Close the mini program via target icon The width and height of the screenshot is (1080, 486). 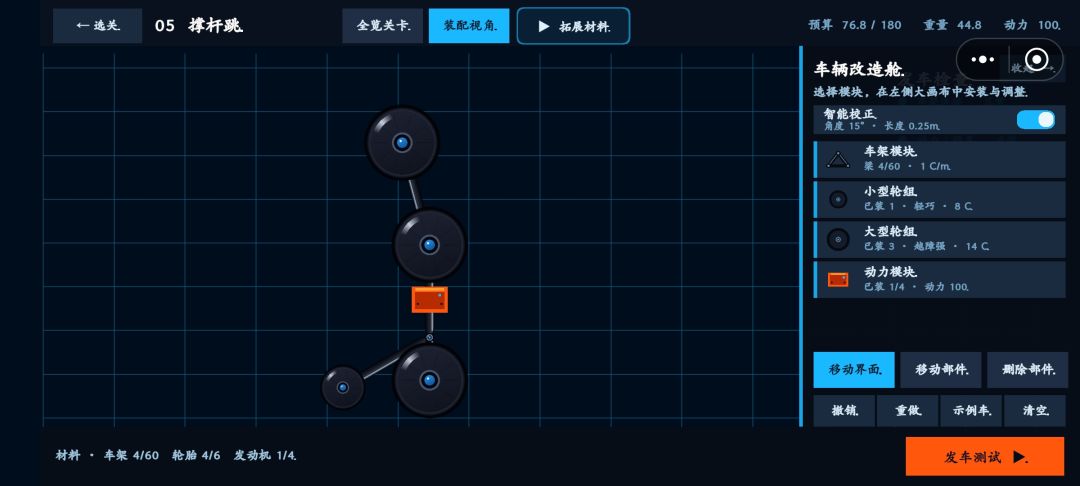pos(1037,60)
